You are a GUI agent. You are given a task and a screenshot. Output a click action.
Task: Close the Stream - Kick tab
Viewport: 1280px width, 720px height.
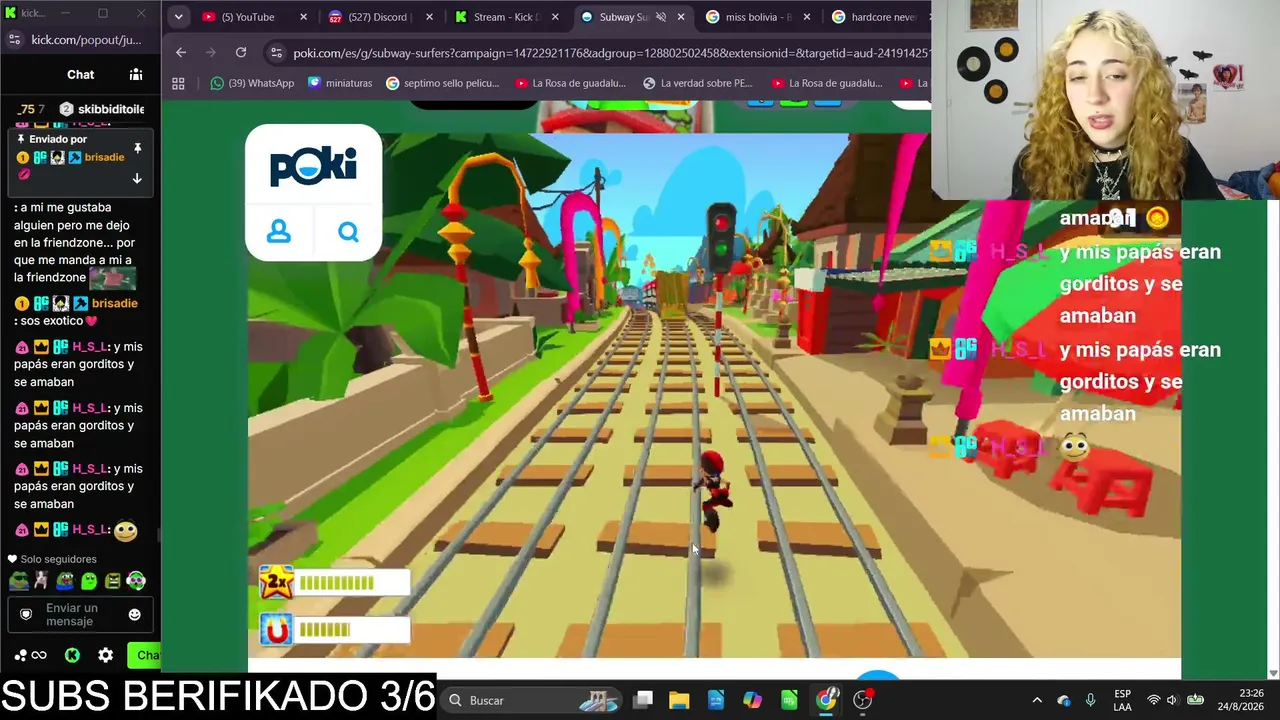point(556,17)
